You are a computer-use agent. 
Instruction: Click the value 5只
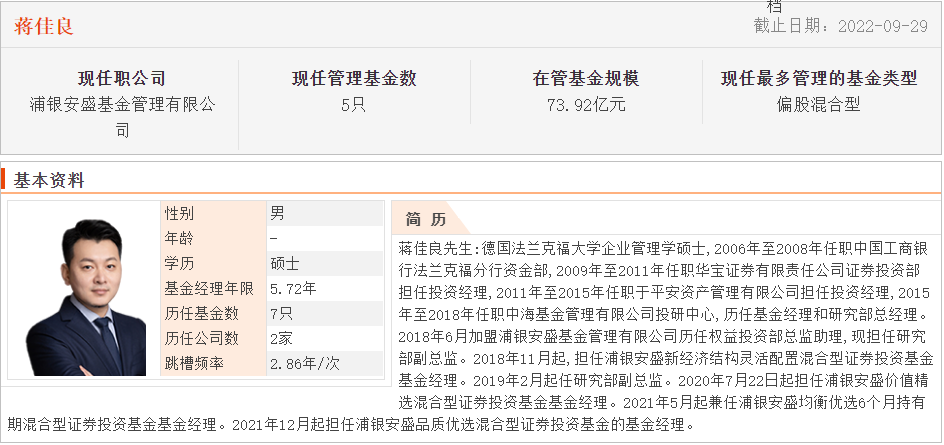(353, 105)
